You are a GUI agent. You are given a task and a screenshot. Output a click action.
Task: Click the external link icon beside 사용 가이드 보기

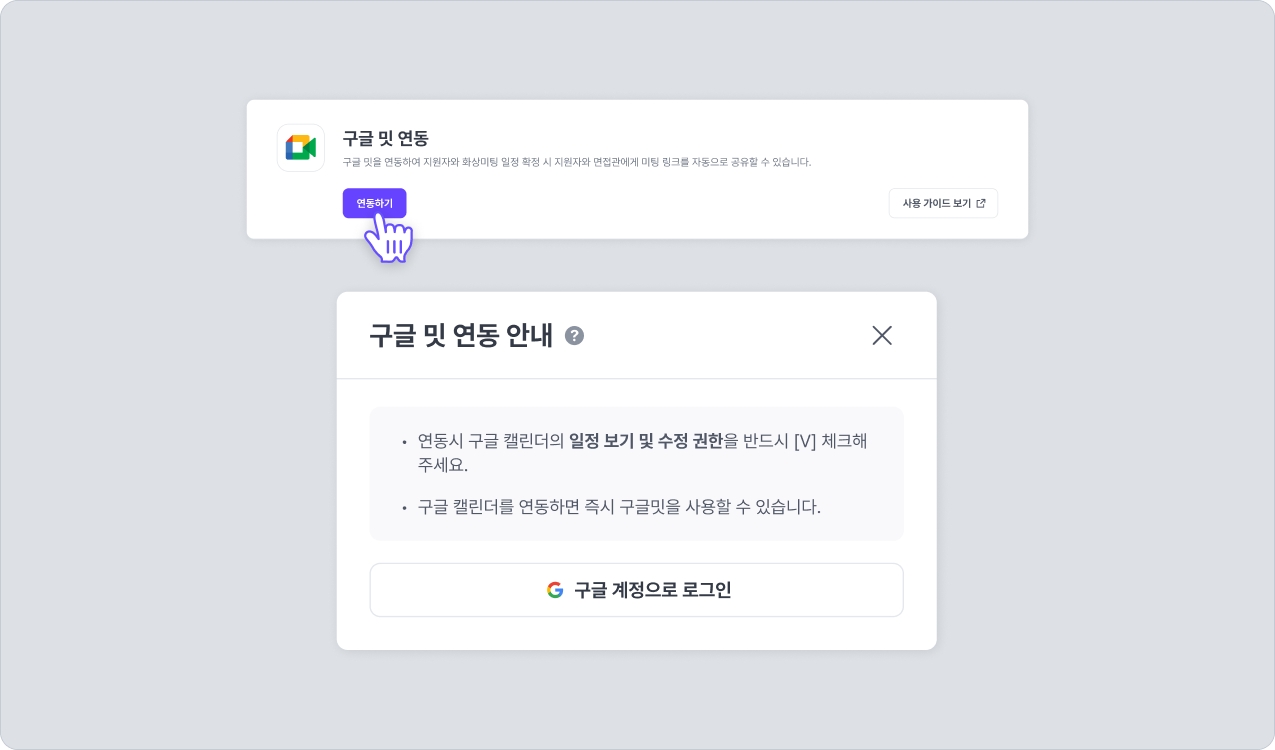(x=981, y=203)
